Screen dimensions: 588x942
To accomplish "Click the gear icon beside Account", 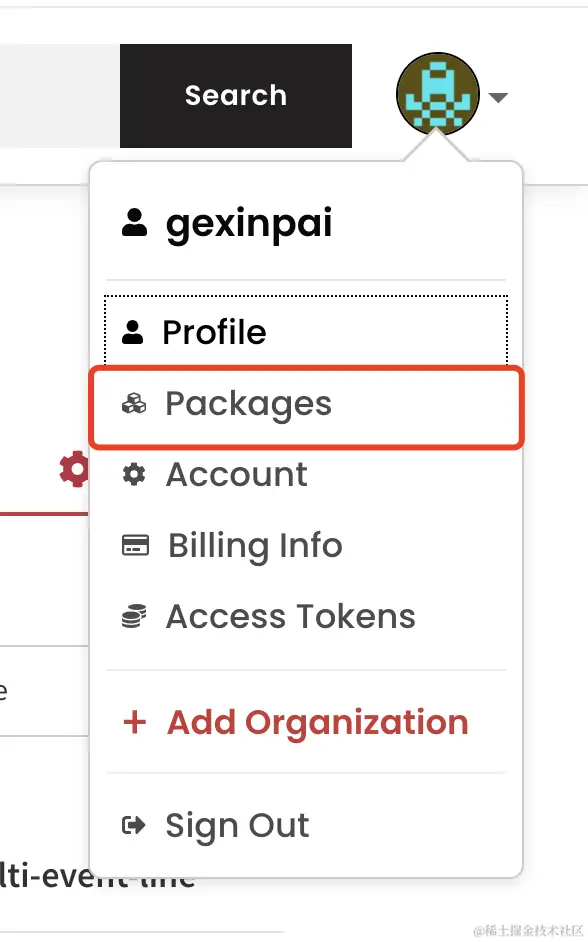I will tap(133, 475).
